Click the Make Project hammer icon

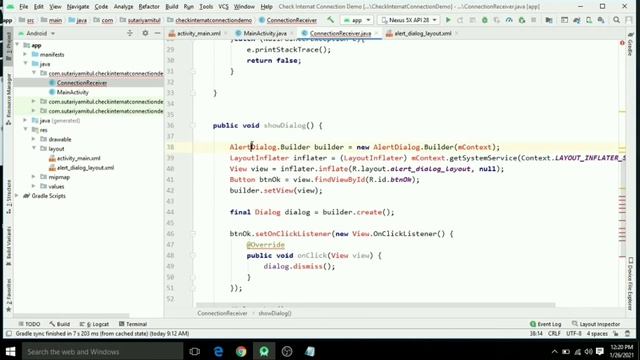point(330,20)
